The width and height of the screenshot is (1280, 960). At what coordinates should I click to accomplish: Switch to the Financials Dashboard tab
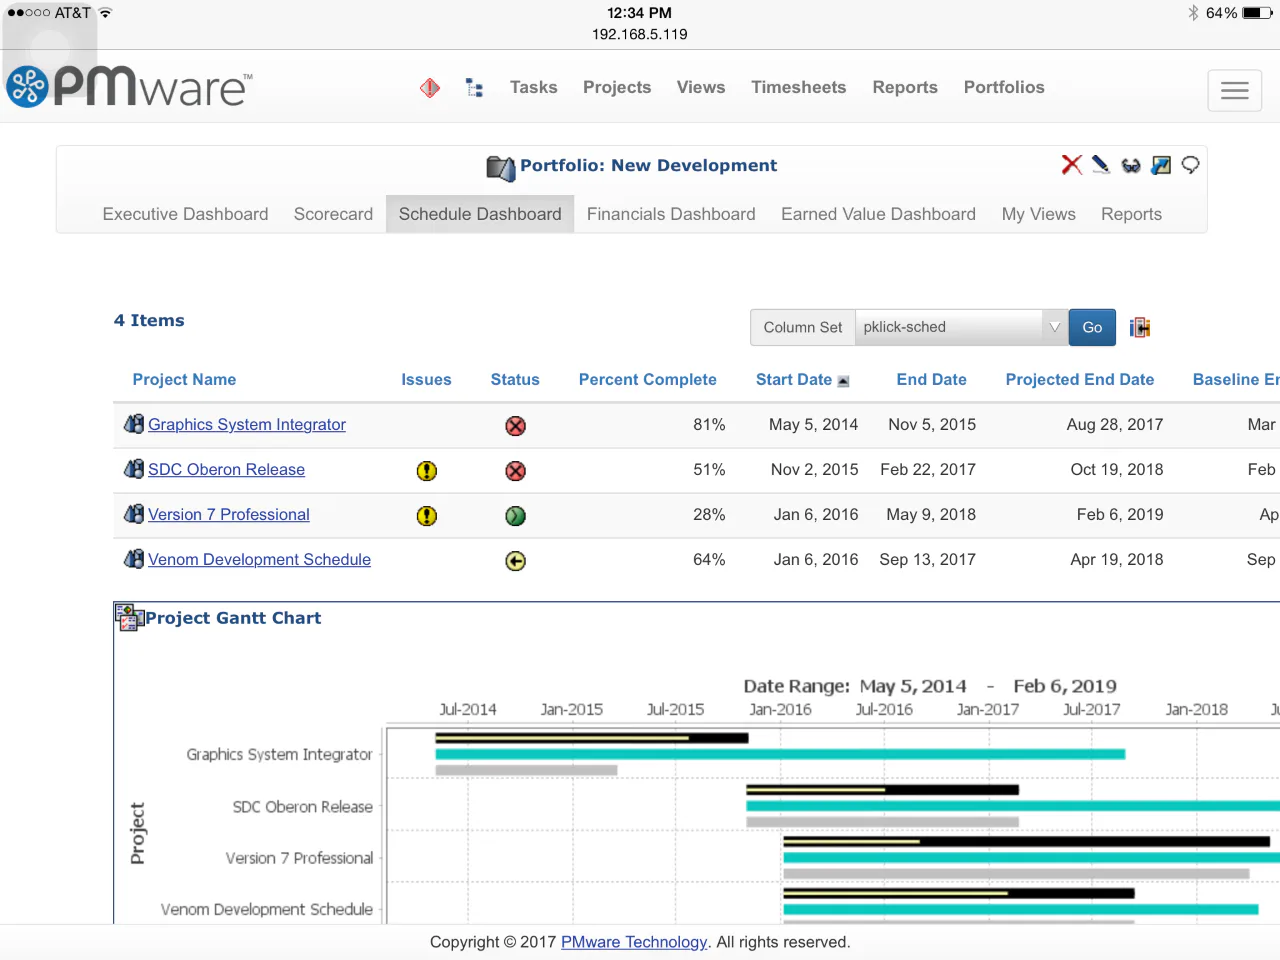coord(671,214)
